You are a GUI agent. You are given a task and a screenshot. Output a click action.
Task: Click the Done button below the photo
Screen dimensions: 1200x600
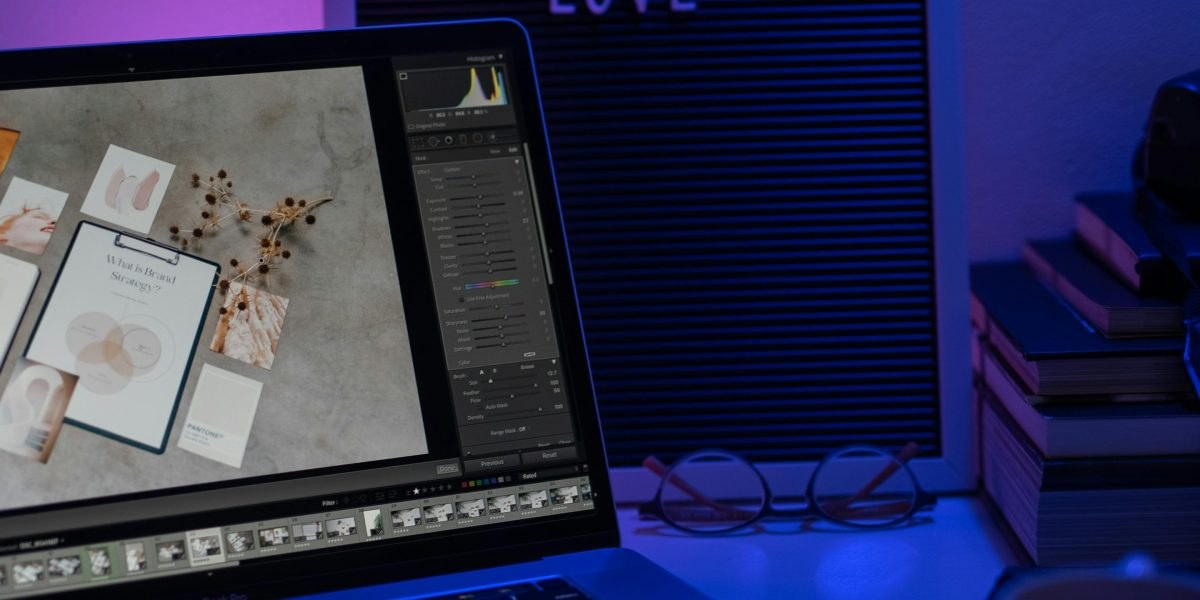pos(447,468)
